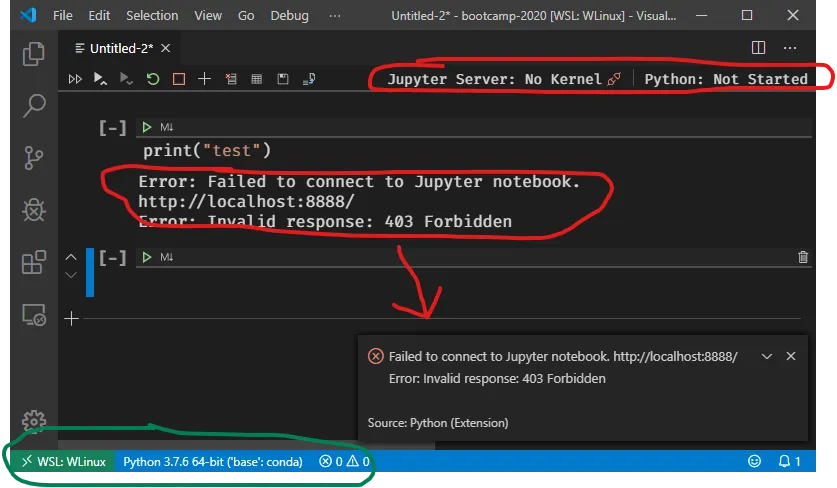Viewport: 837px width, 488px height.
Task: Switch second cell to Markdown
Action: coord(167,257)
